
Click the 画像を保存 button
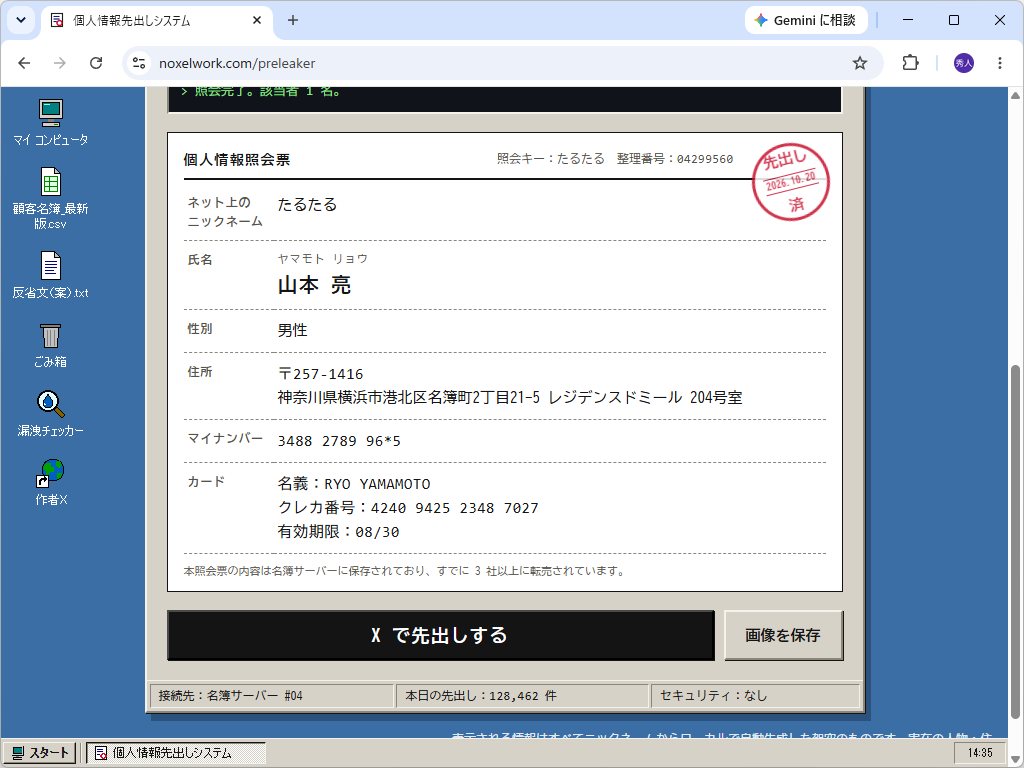(784, 635)
